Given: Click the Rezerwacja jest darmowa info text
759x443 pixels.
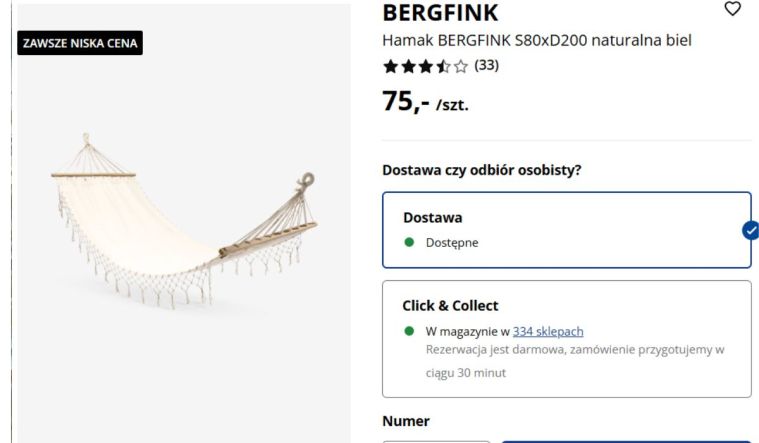Looking at the screenshot, I should [x=574, y=350].
